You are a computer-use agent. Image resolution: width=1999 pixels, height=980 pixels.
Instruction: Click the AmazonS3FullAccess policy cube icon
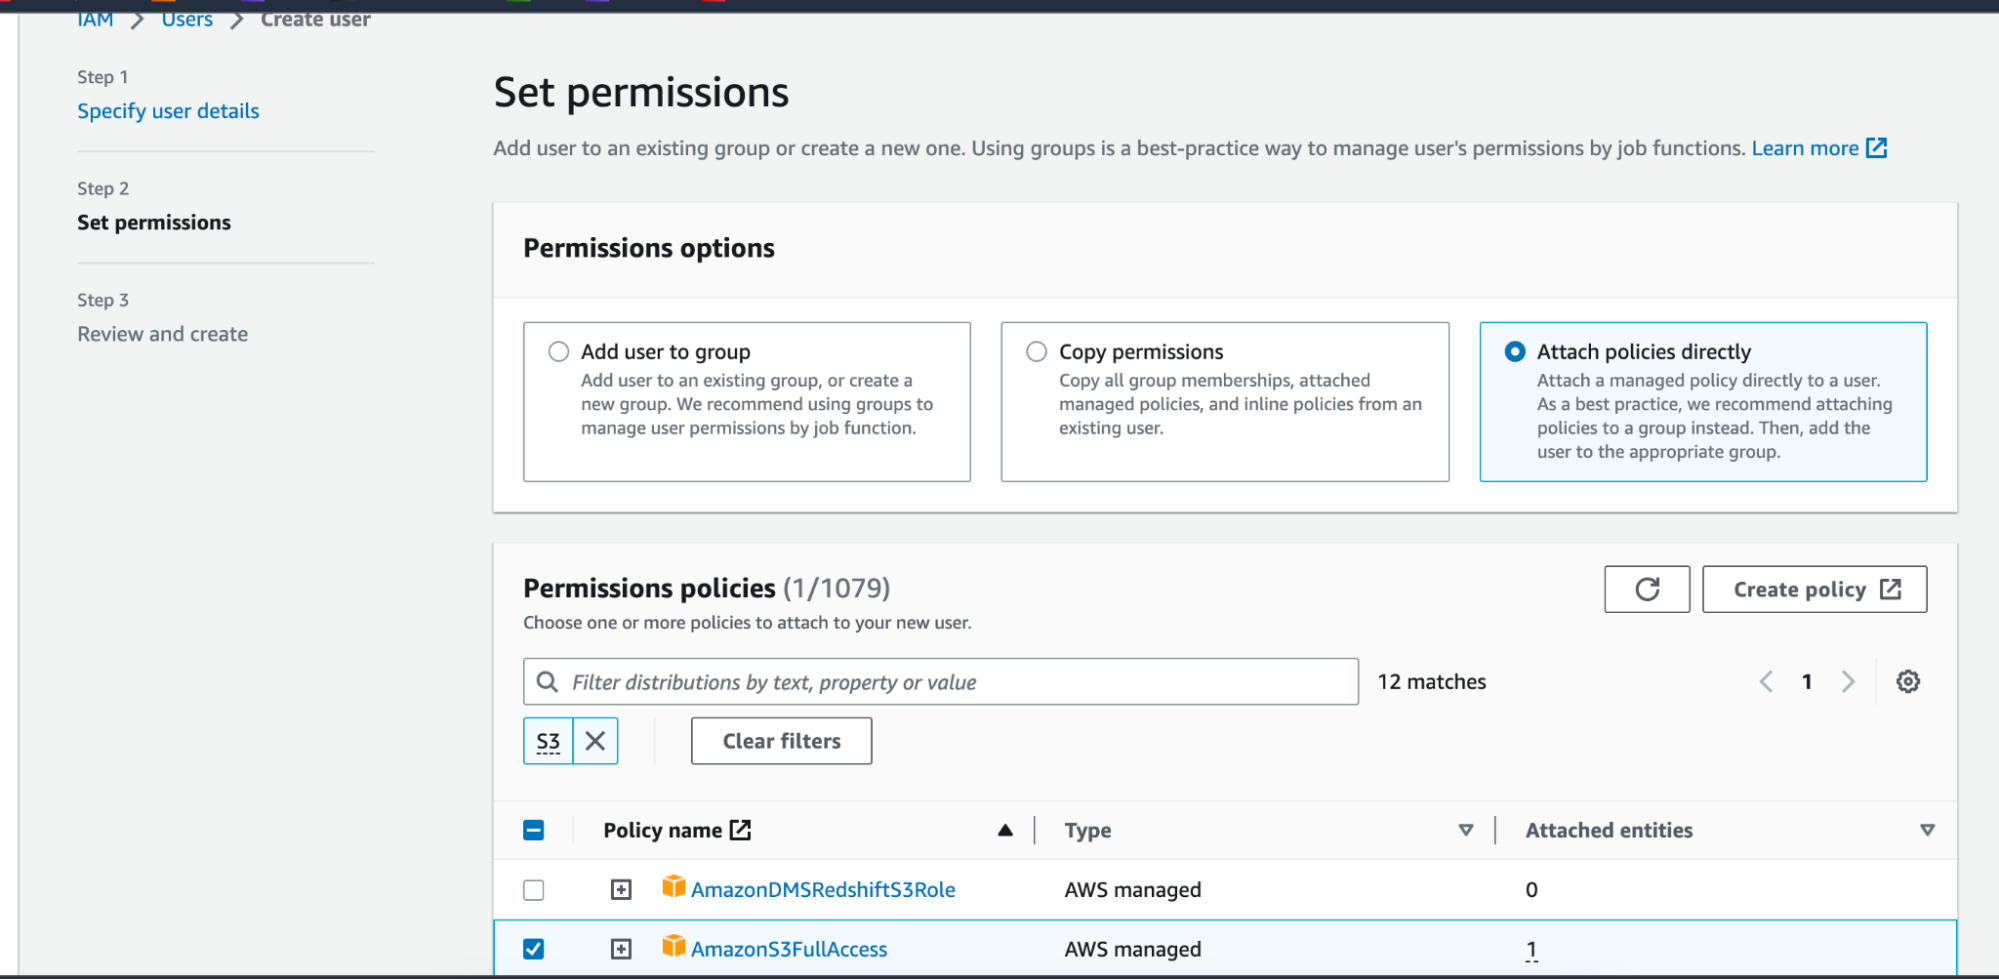(674, 946)
